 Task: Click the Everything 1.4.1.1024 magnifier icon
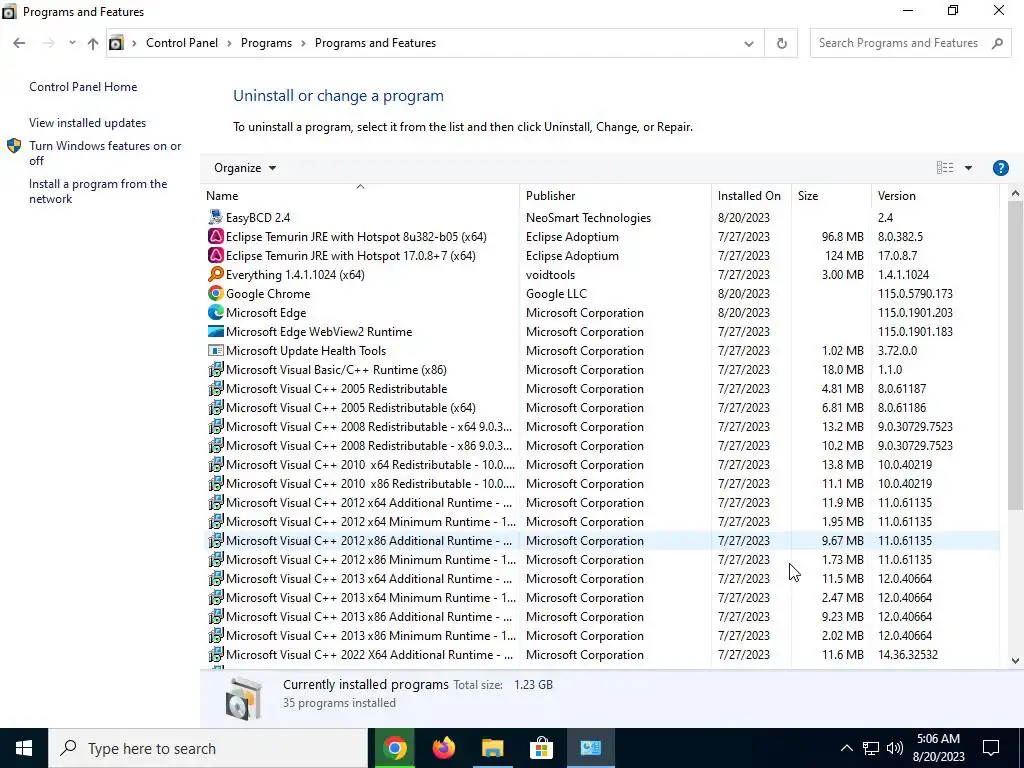pyautogui.click(x=216, y=274)
